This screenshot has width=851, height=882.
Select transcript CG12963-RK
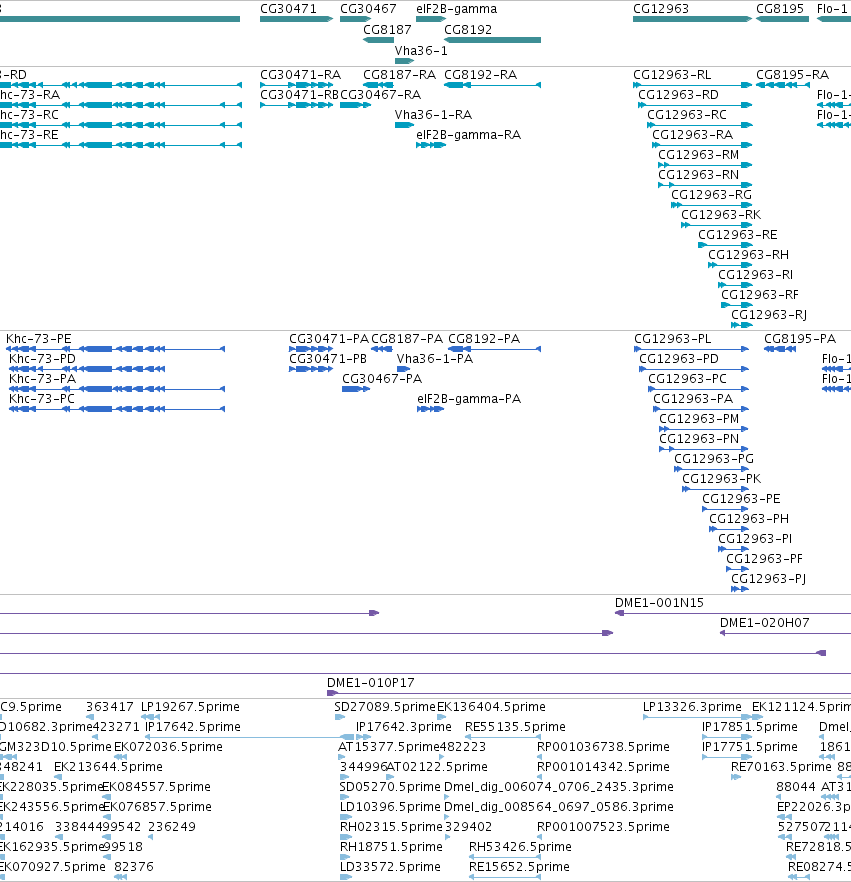pyautogui.click(x=717, y=225)
